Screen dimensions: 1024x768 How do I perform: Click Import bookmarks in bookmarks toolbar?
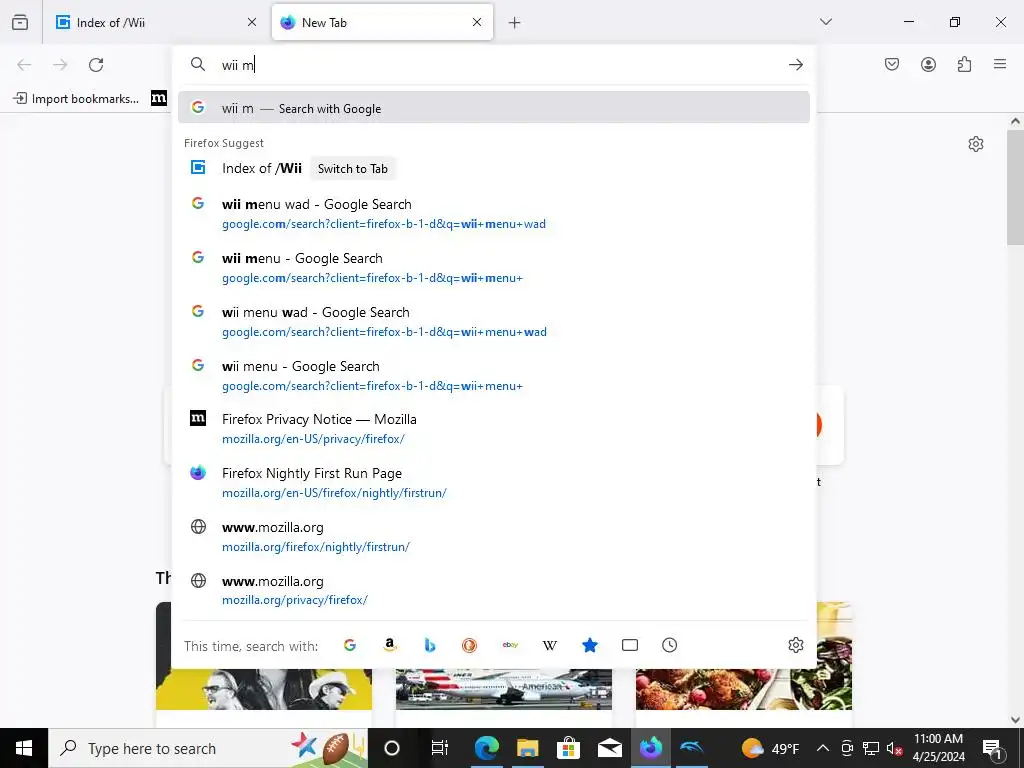(x=76, y=99)
